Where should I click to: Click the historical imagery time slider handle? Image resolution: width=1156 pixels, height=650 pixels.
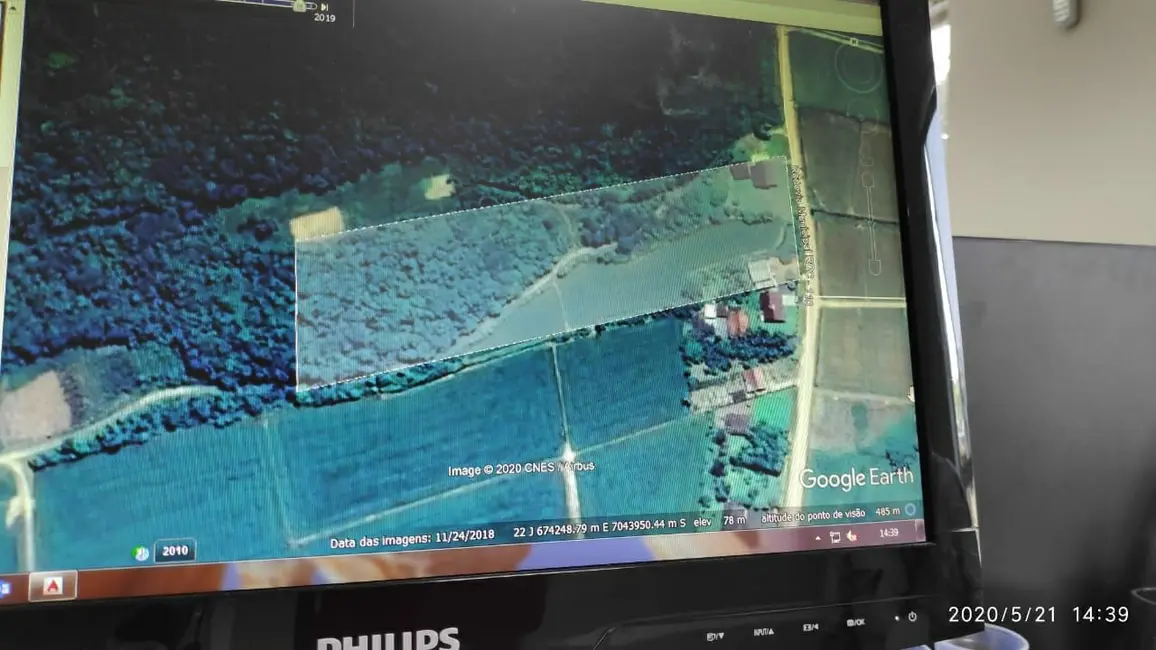pyautogui.click(x=298, y=5)
